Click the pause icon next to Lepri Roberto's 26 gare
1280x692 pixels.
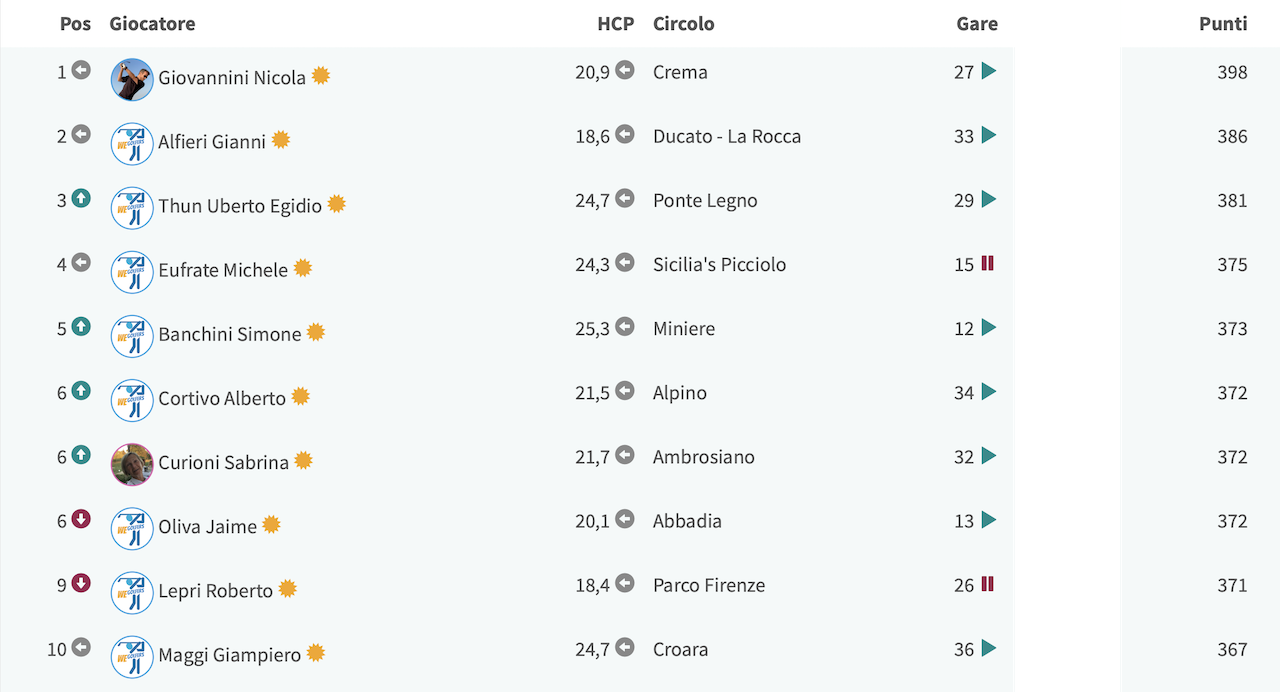click(x=988, y=584)
